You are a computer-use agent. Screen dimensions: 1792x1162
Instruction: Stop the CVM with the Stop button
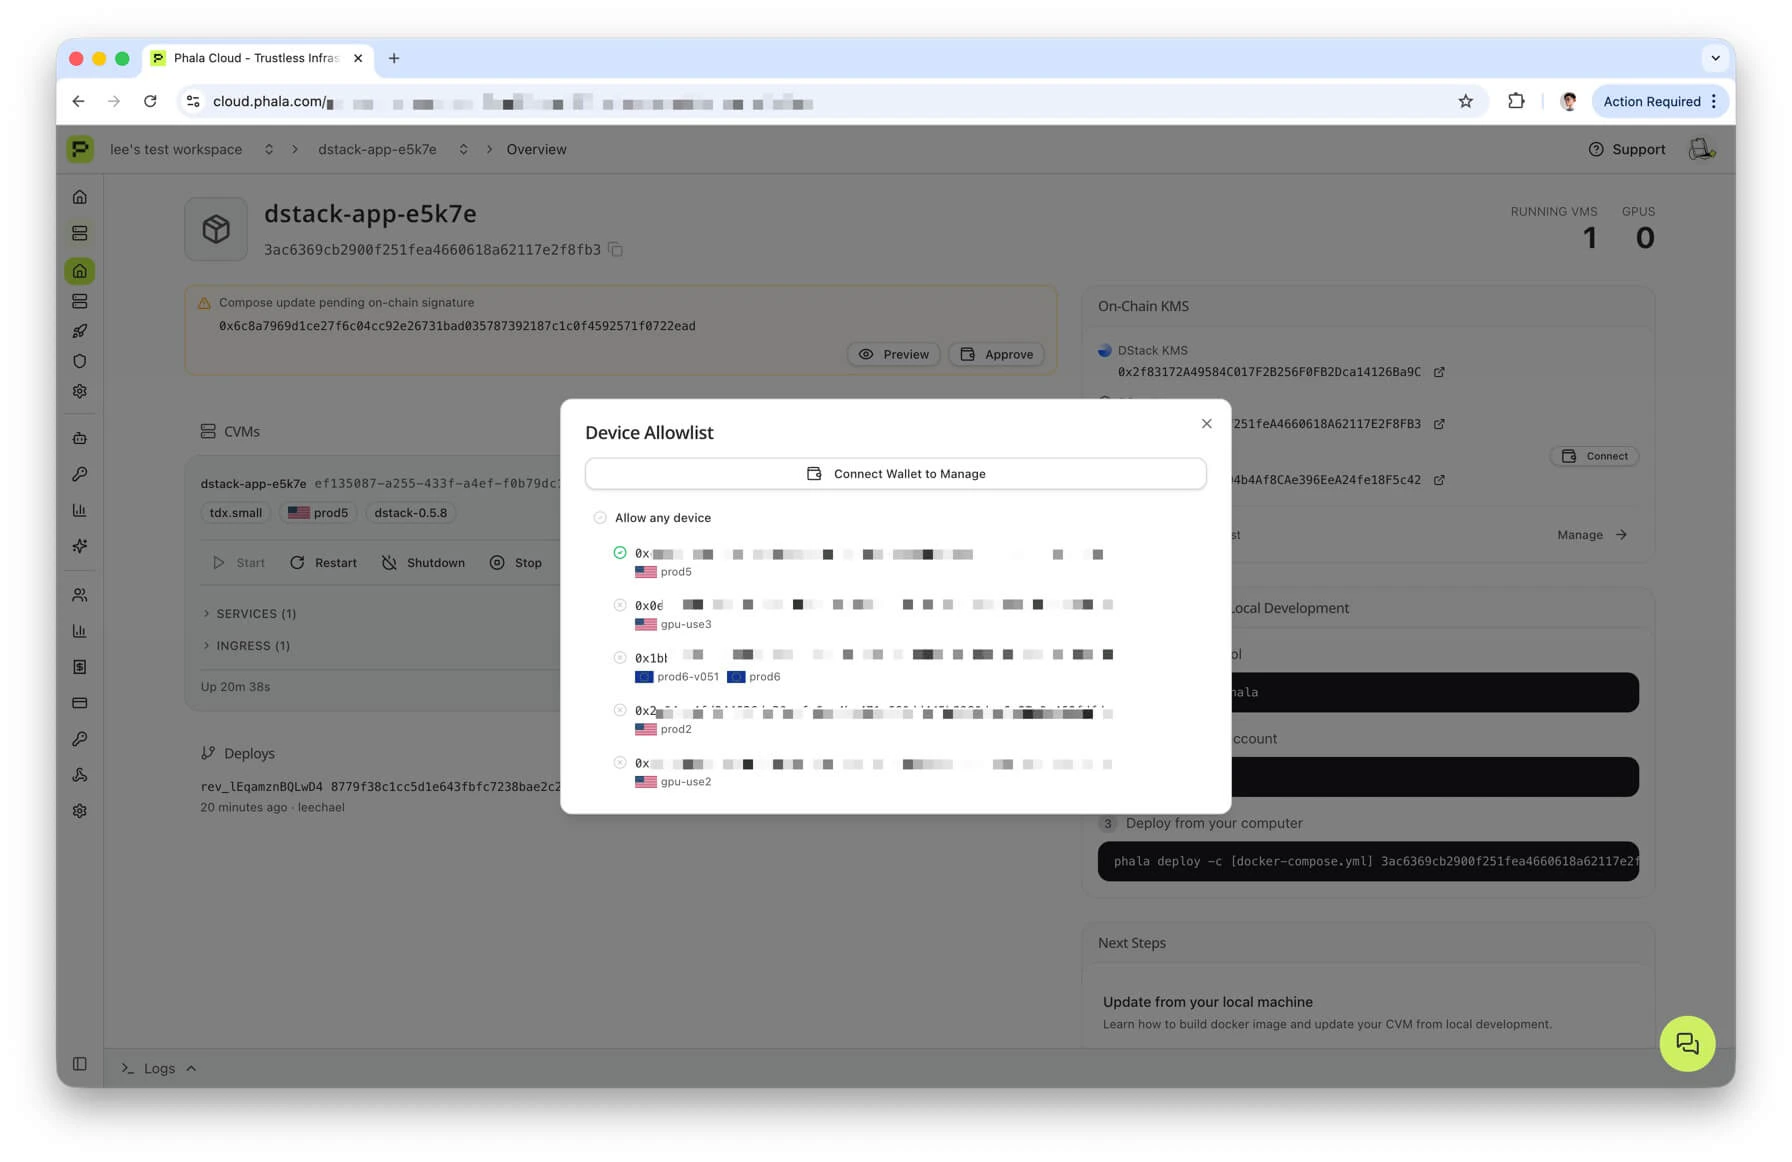[x=516, y=563]
